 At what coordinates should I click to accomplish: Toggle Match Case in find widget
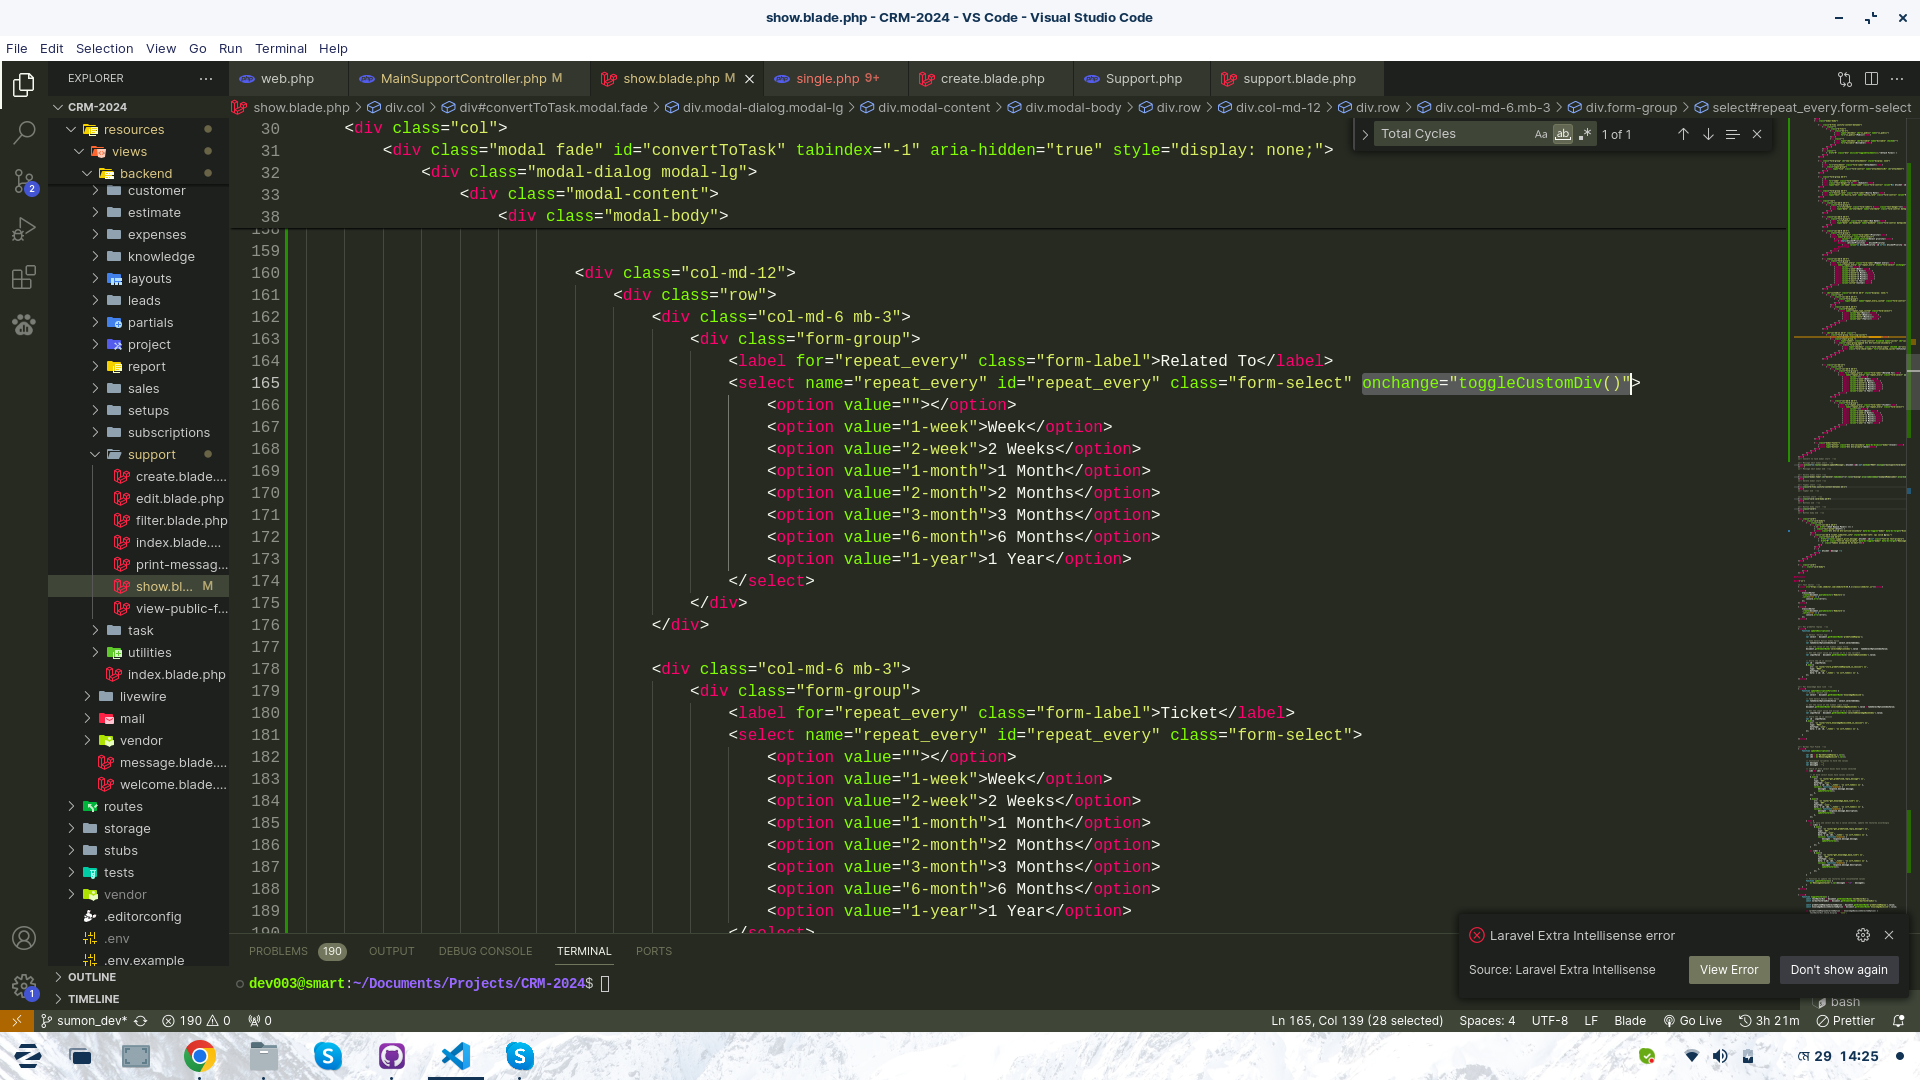click(x=1541, y=134)
